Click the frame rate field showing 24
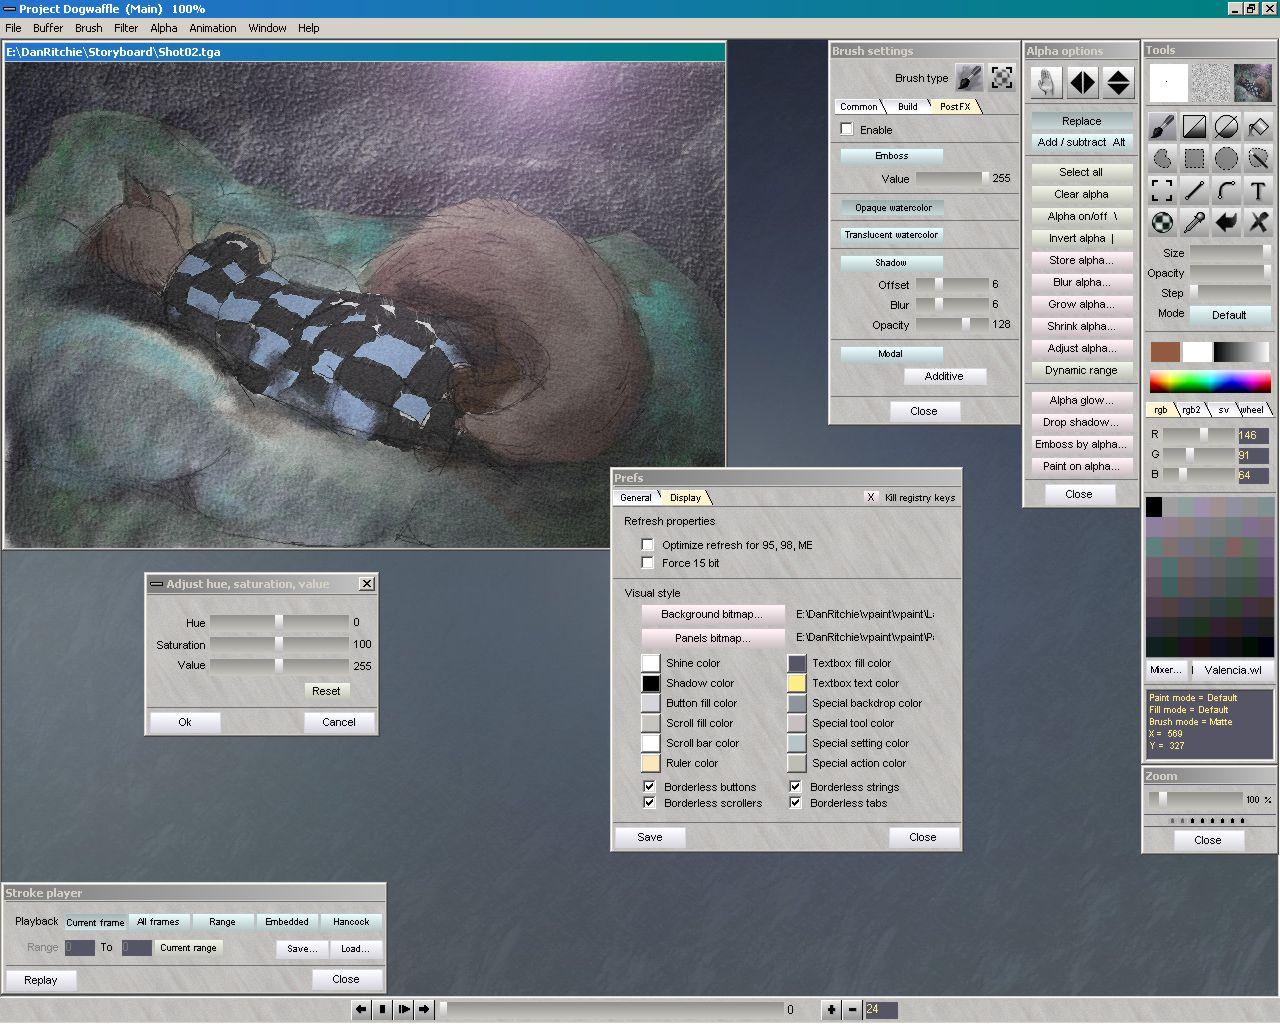Screen dimensions: 1280x1024 (880, 1009)
